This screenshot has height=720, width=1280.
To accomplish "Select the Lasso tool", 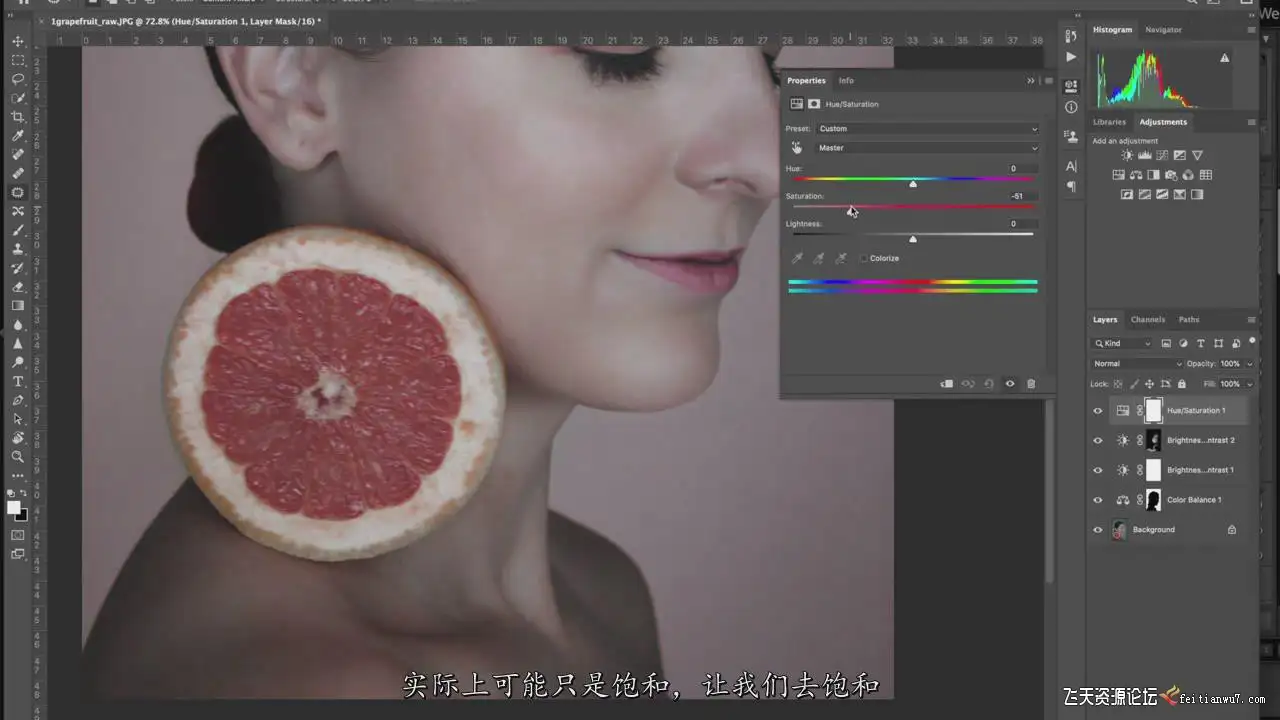I will click(17, 79).
